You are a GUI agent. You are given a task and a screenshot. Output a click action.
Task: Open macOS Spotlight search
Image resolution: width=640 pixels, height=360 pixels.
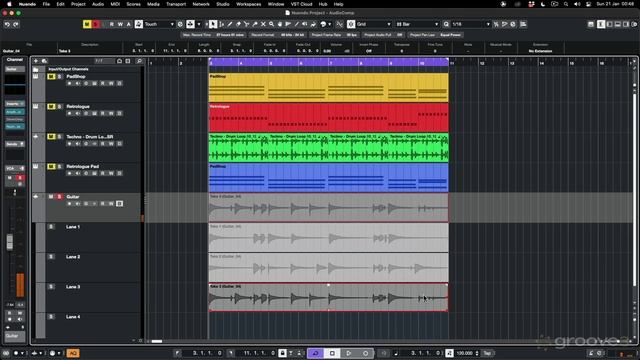click(x=566, y=4)
